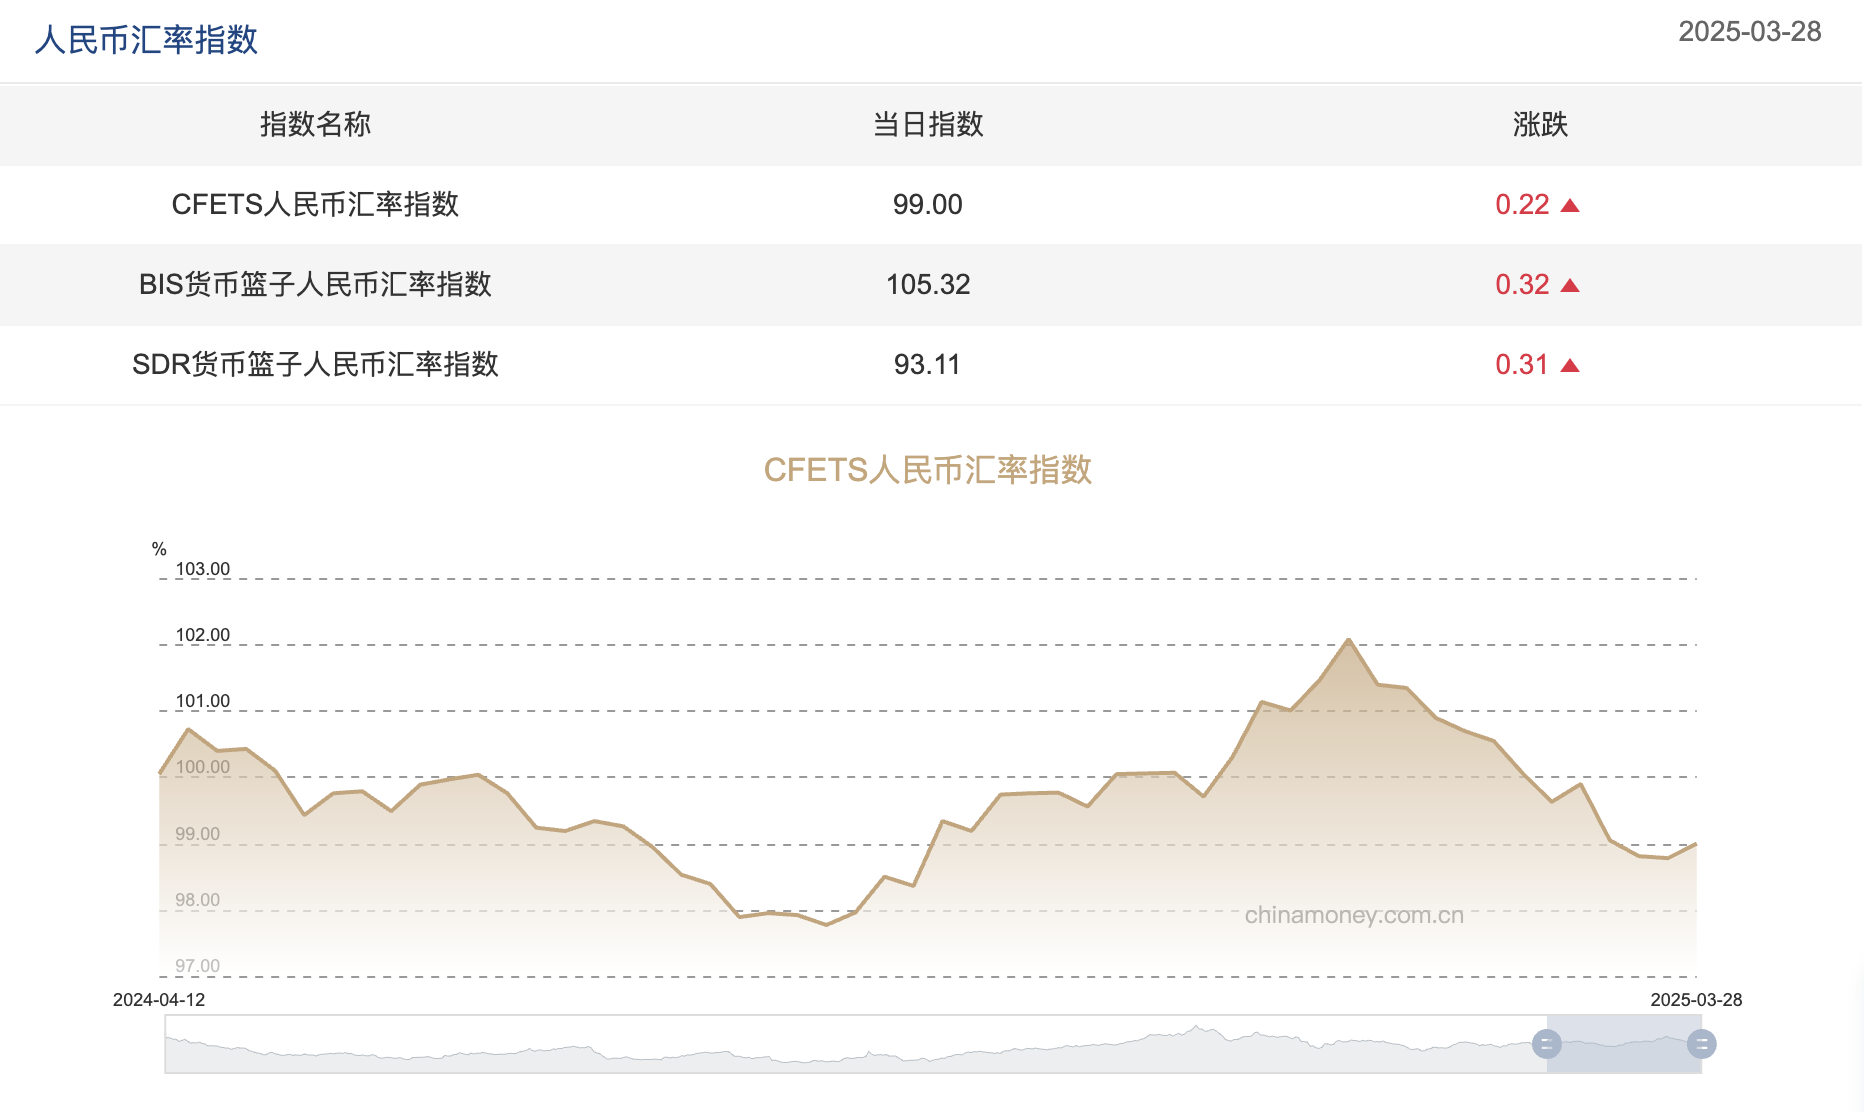This screenshot has height=1112, width=1864.
Task: Click the right handle icon on the range navigator
Action: (1703, 1046)
